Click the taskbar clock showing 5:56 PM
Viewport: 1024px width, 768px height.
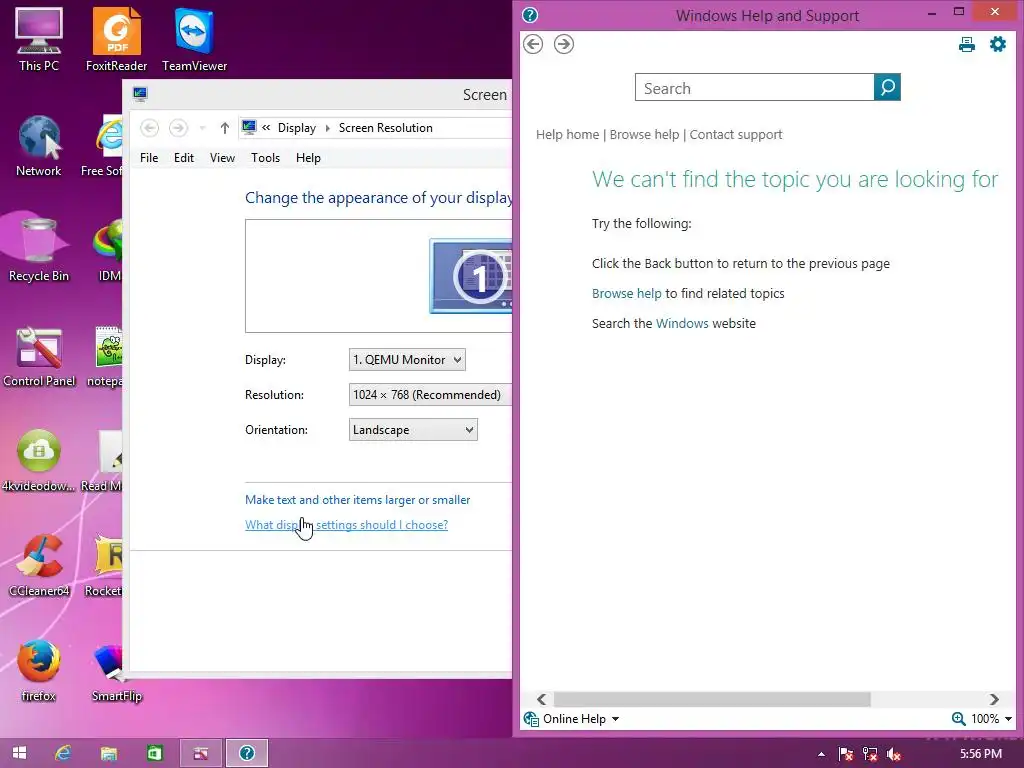[x=980, y=754]
